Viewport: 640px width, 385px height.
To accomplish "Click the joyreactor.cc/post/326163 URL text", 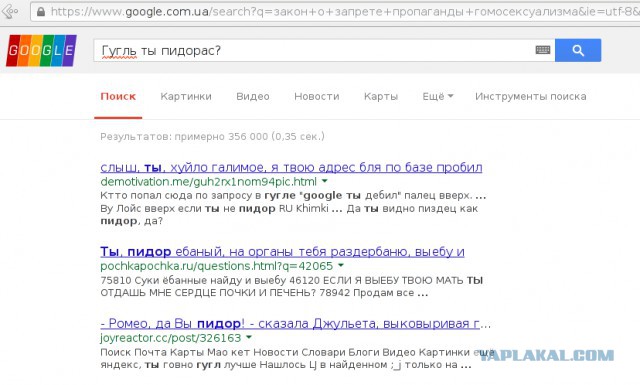I will tap(171, 338).
